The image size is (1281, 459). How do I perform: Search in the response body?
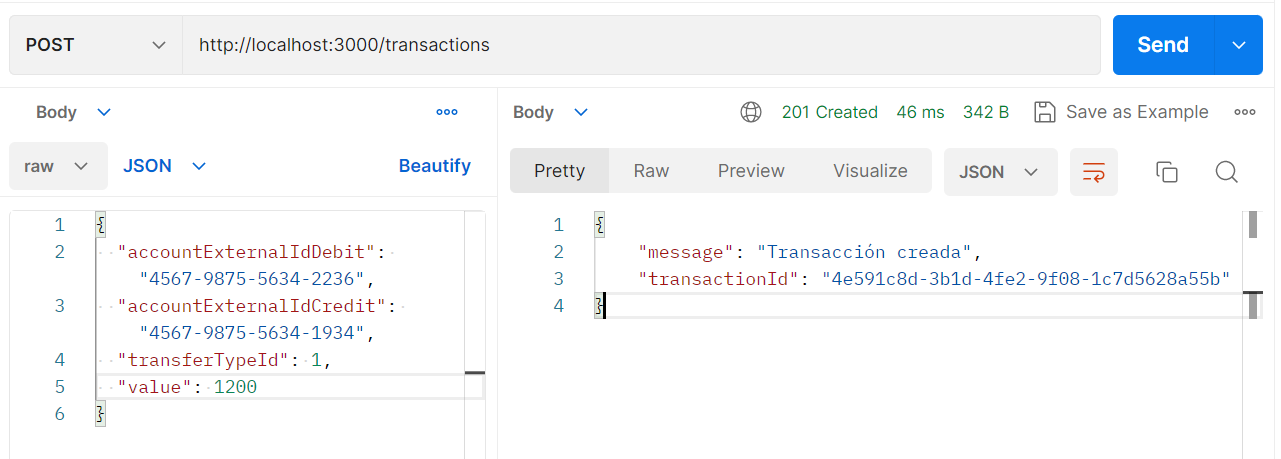click(x=1227, y=172)
